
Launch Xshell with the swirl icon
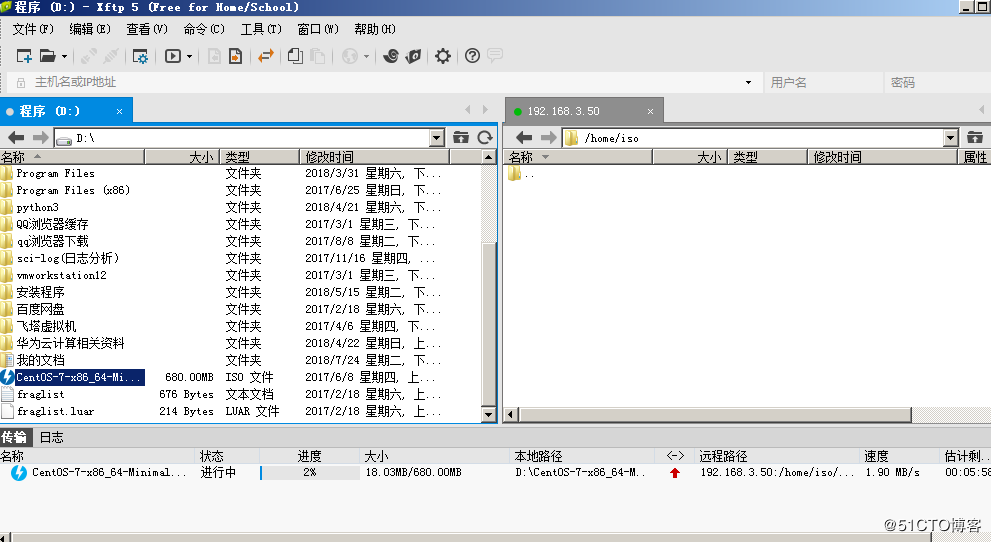(391, 56)
